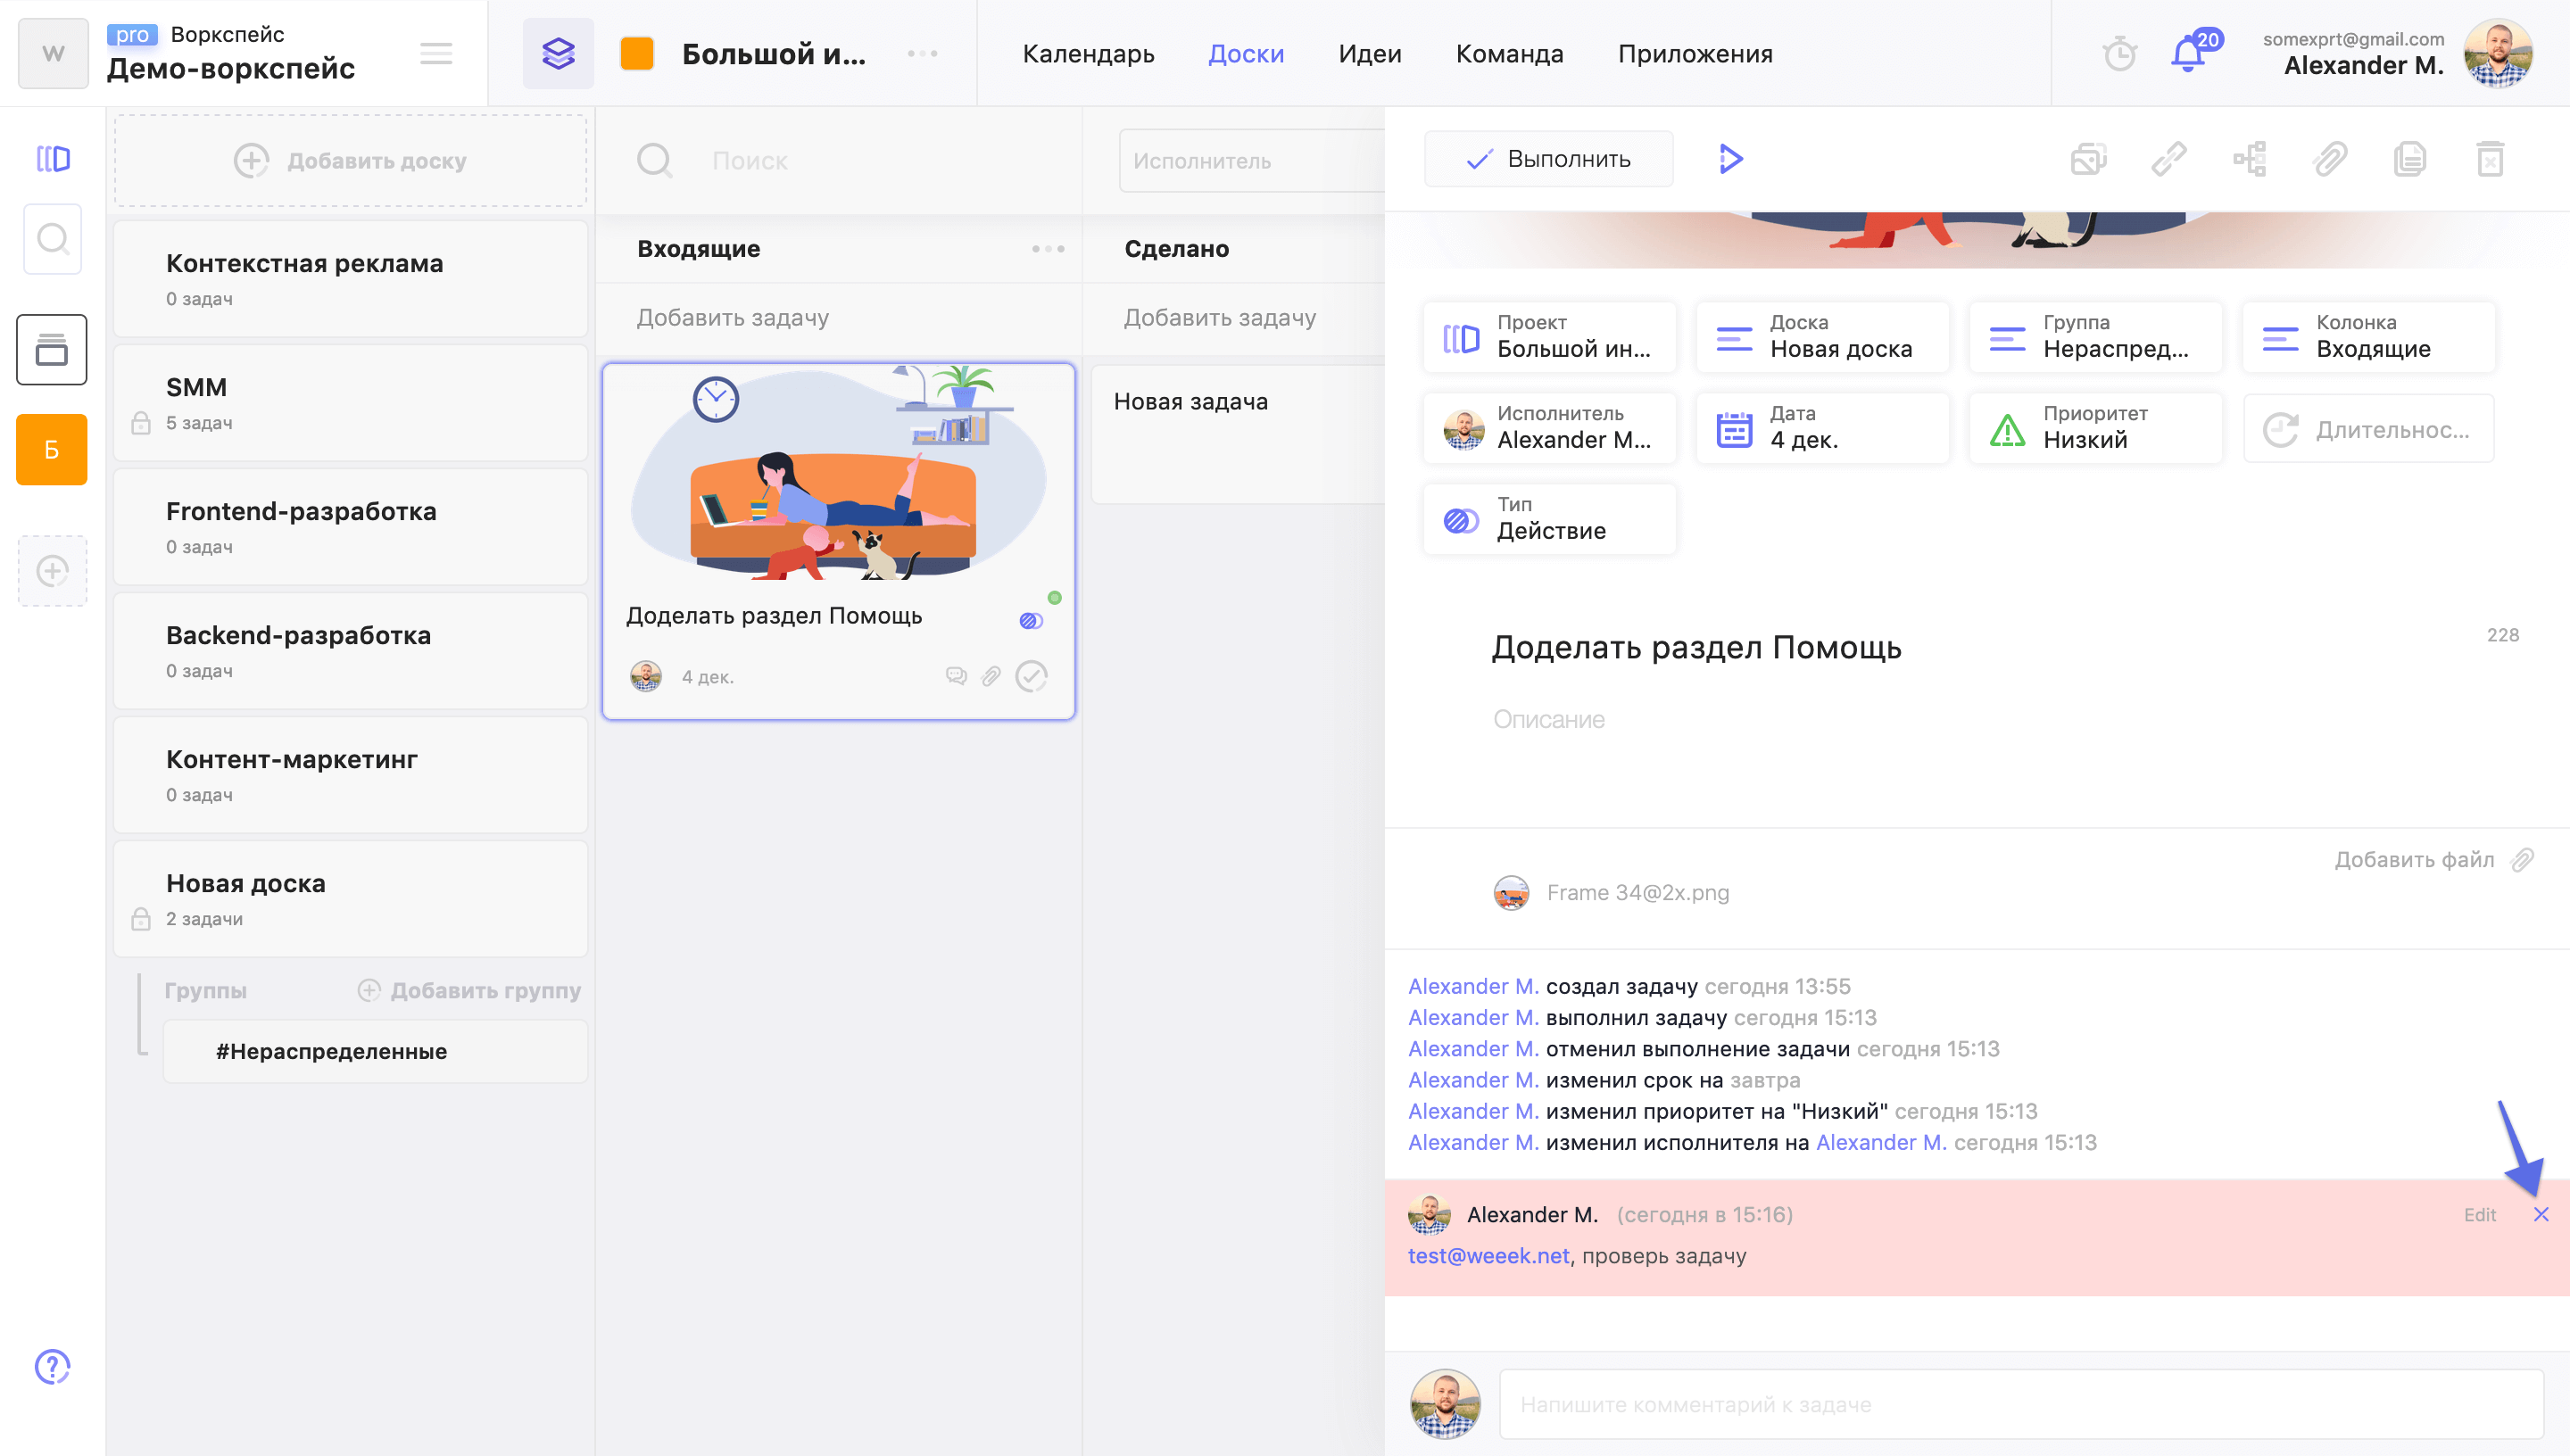Image resolution: width=2570 pixels, height=1456 pixels.
Task: Open the Приоритет Низкий selector
Action: (x=2095, y=428)
